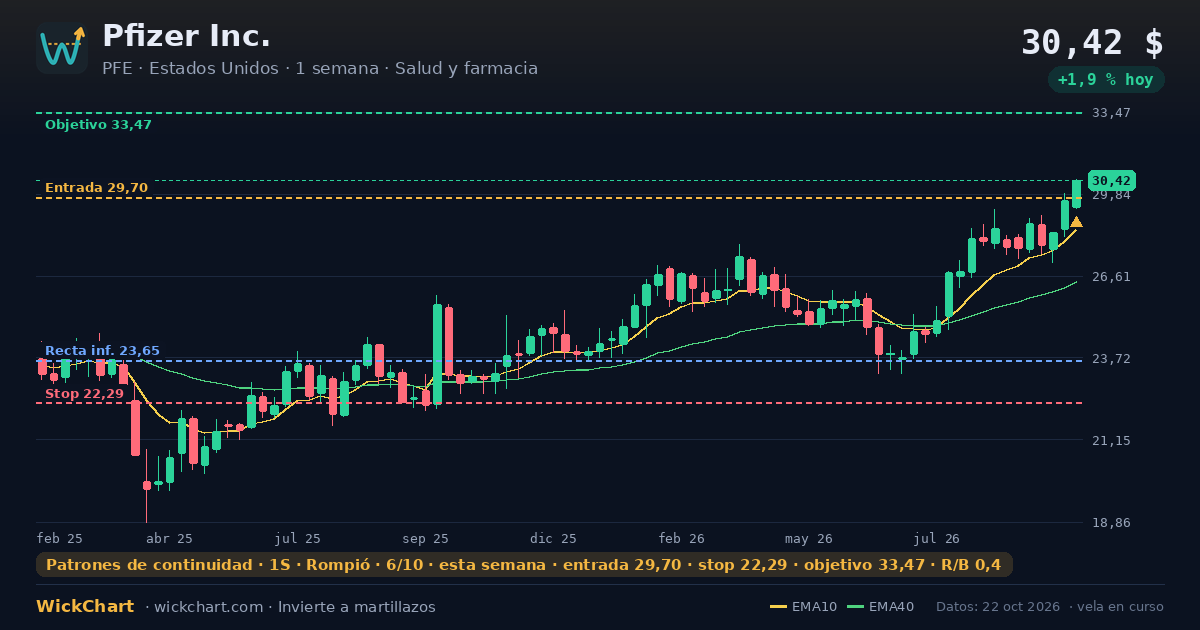This screenshot has height=630, width=1200.
Task: Click the "EMA10" legend label
Action: pyautogui.click(x=815, y=607)
